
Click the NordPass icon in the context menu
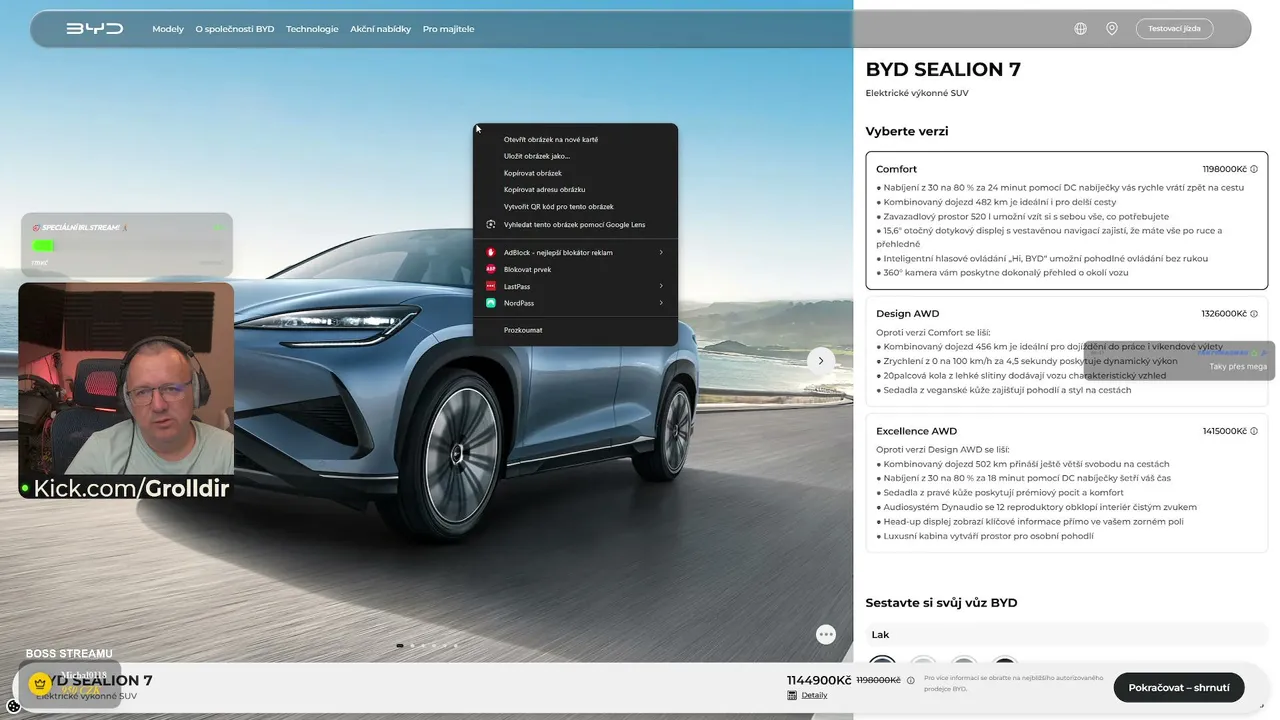pyautogui.click(x=491, y=303)
